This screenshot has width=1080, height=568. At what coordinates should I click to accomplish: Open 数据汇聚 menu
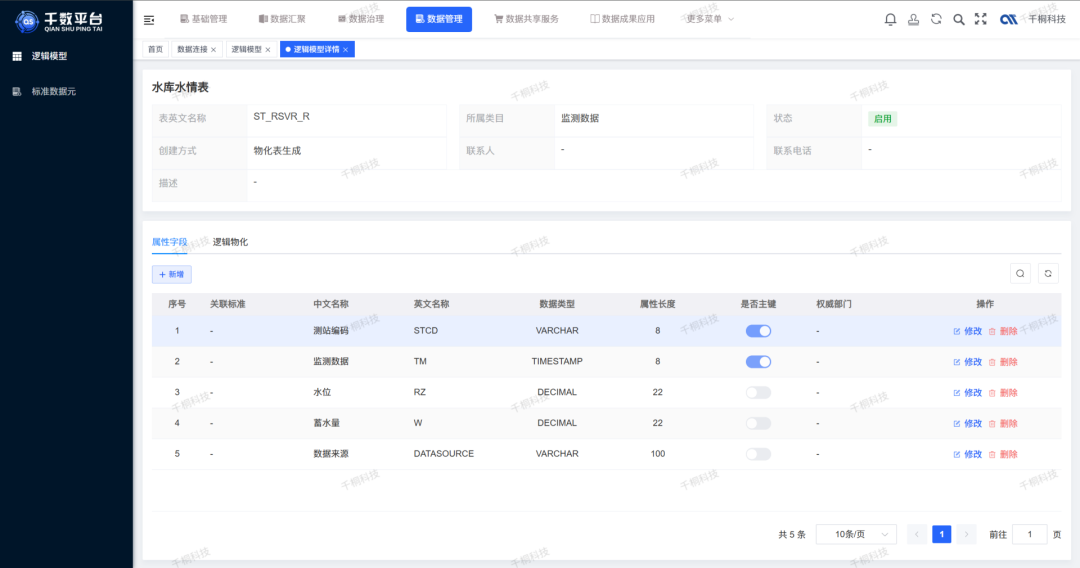pos(282,19)
